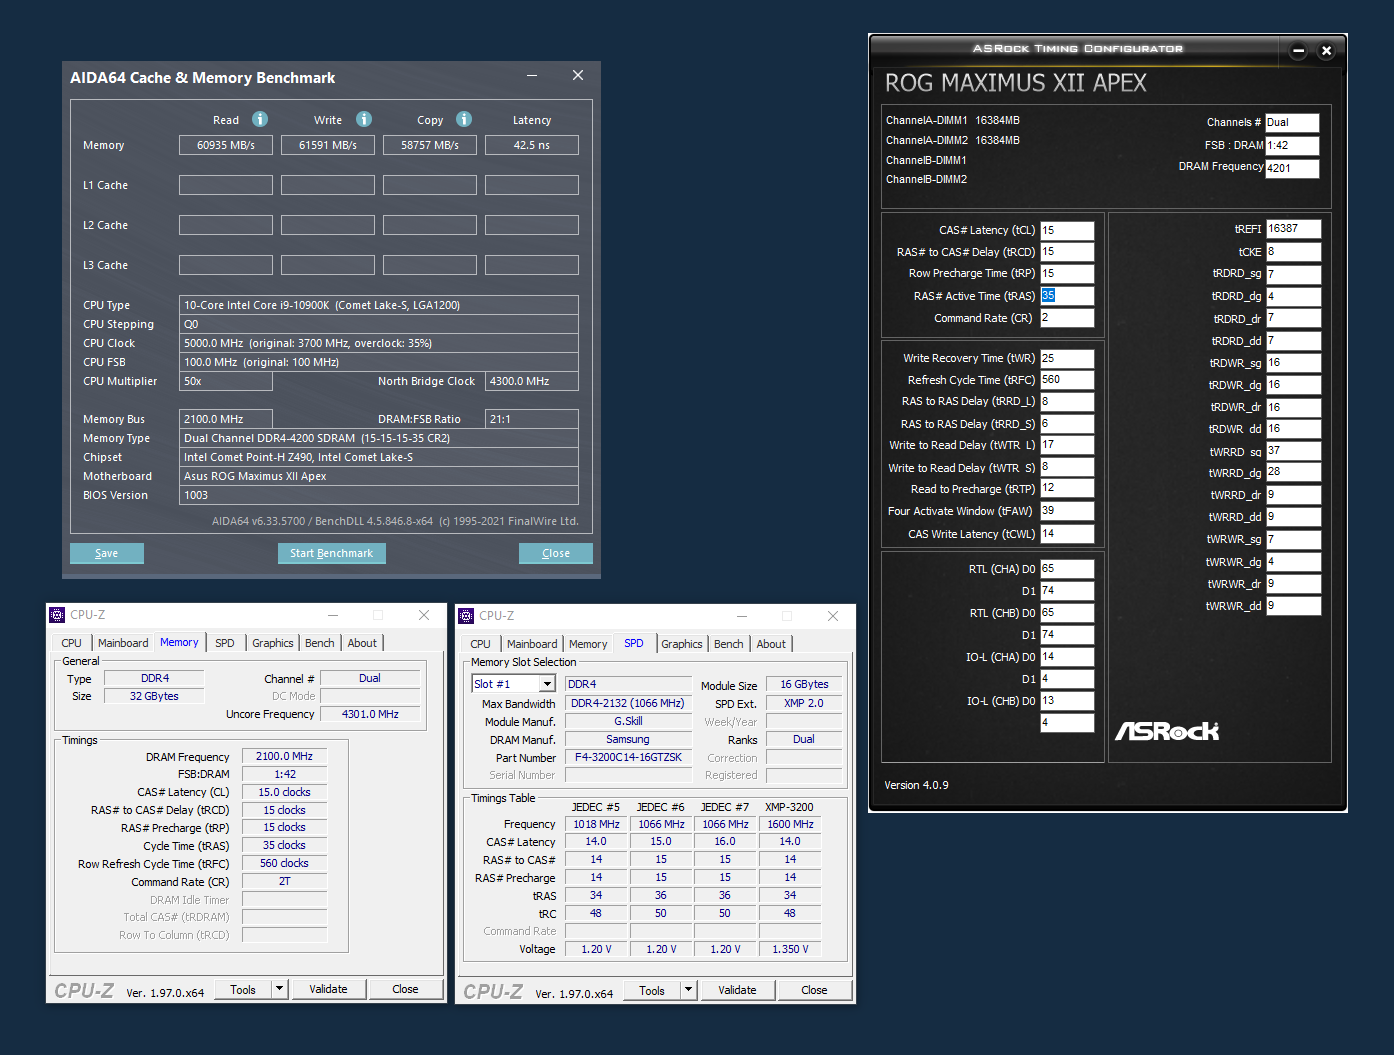The height and width of the screenshot is (1055, 1394).
Task: Click the AIDA64 Memory Write result 61591 MB/s
Action: tap(328, 145)
